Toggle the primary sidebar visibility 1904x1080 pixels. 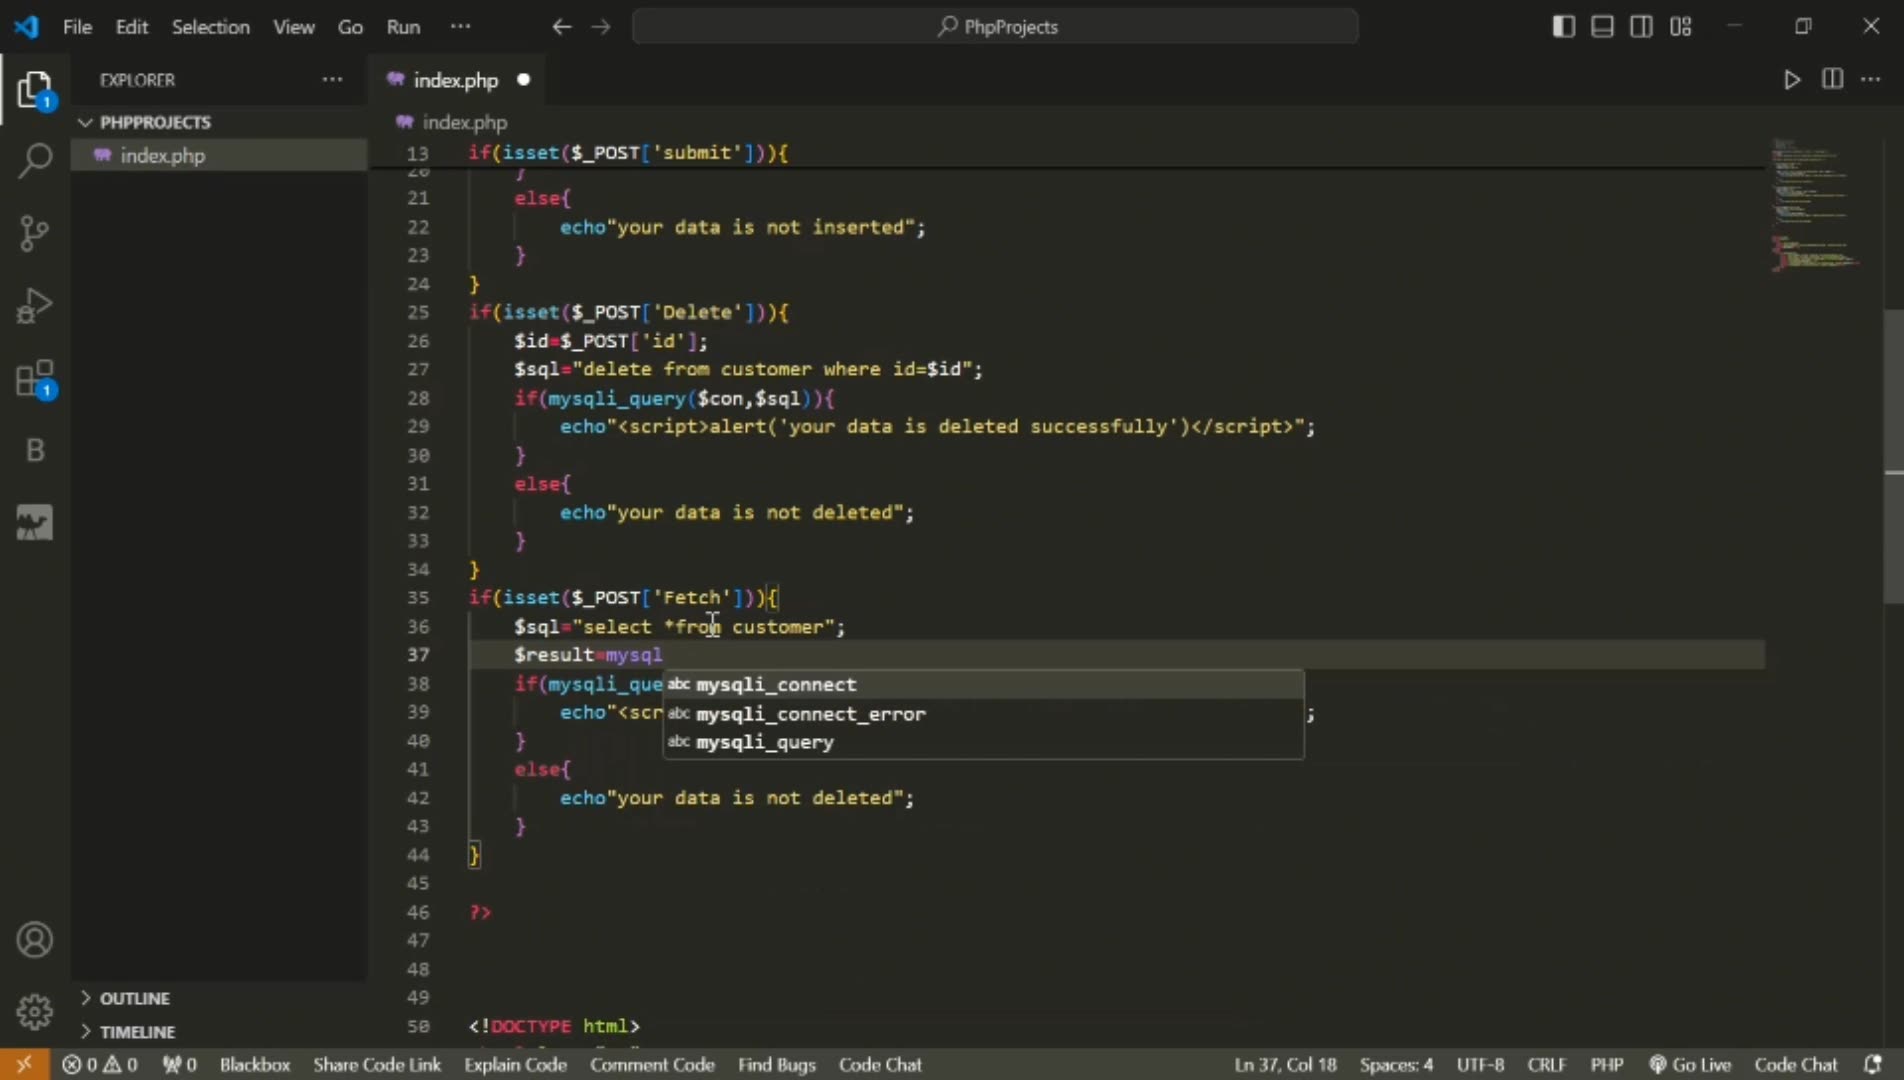[x=1562, y=27]
